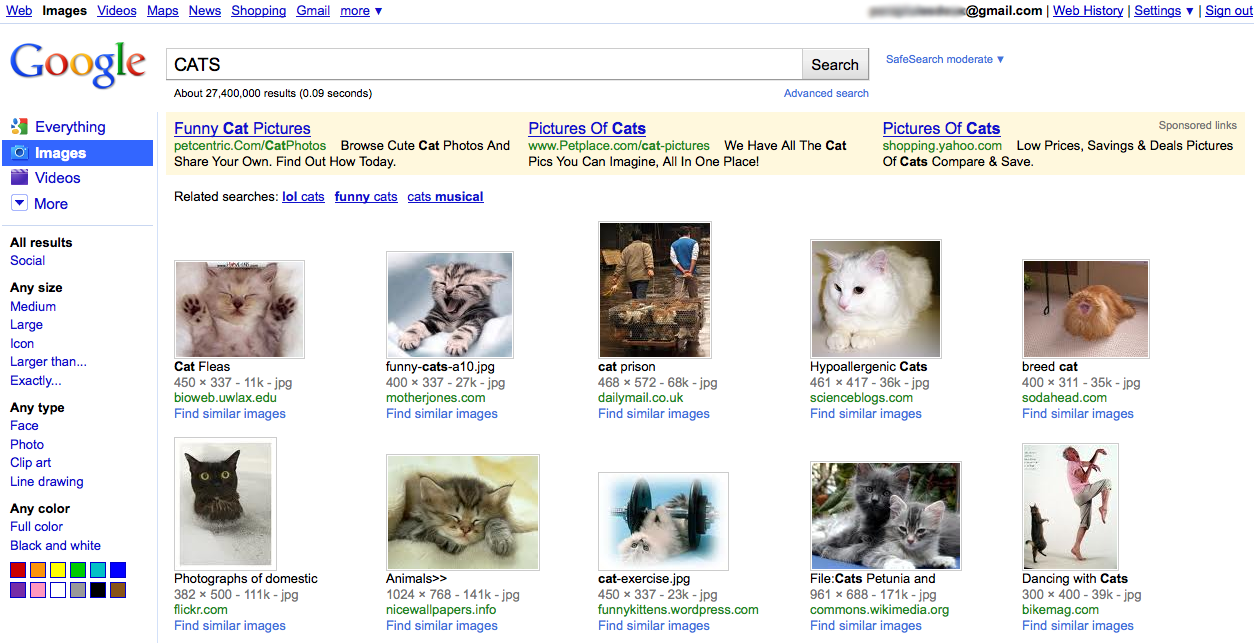Filter images by Clip art type
Screen dimensions: 1254x643
(30, 462)
